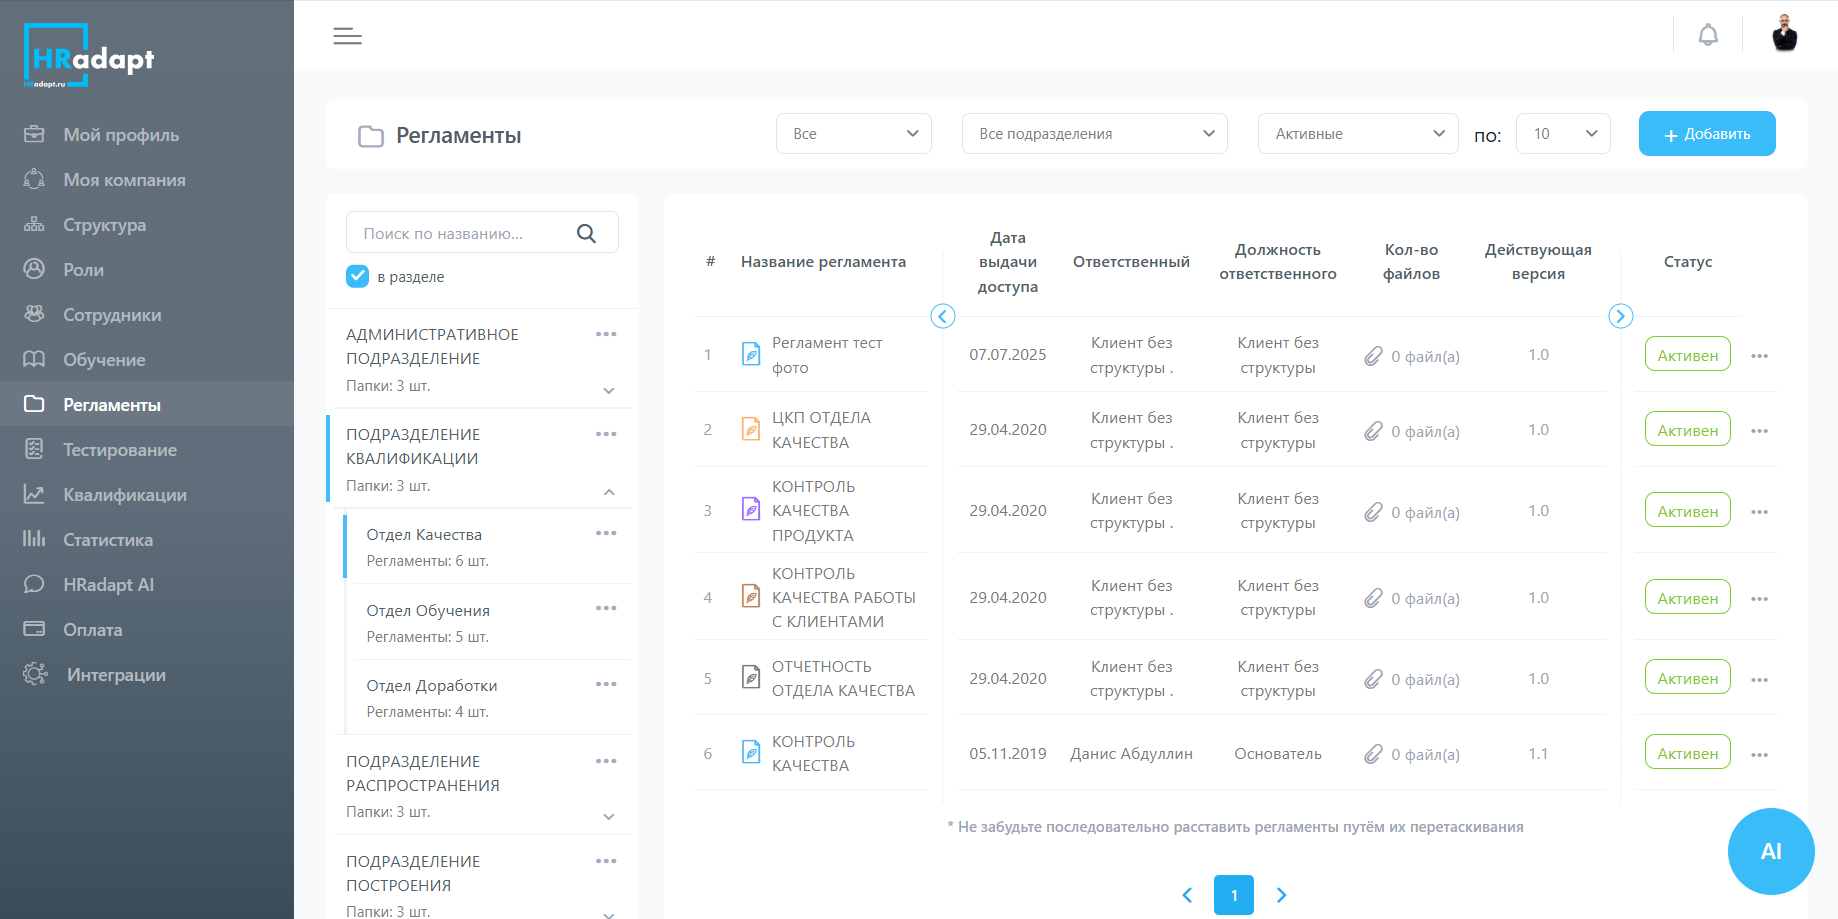
Task: Click the Добавить button
Action: coord(1706,134)
